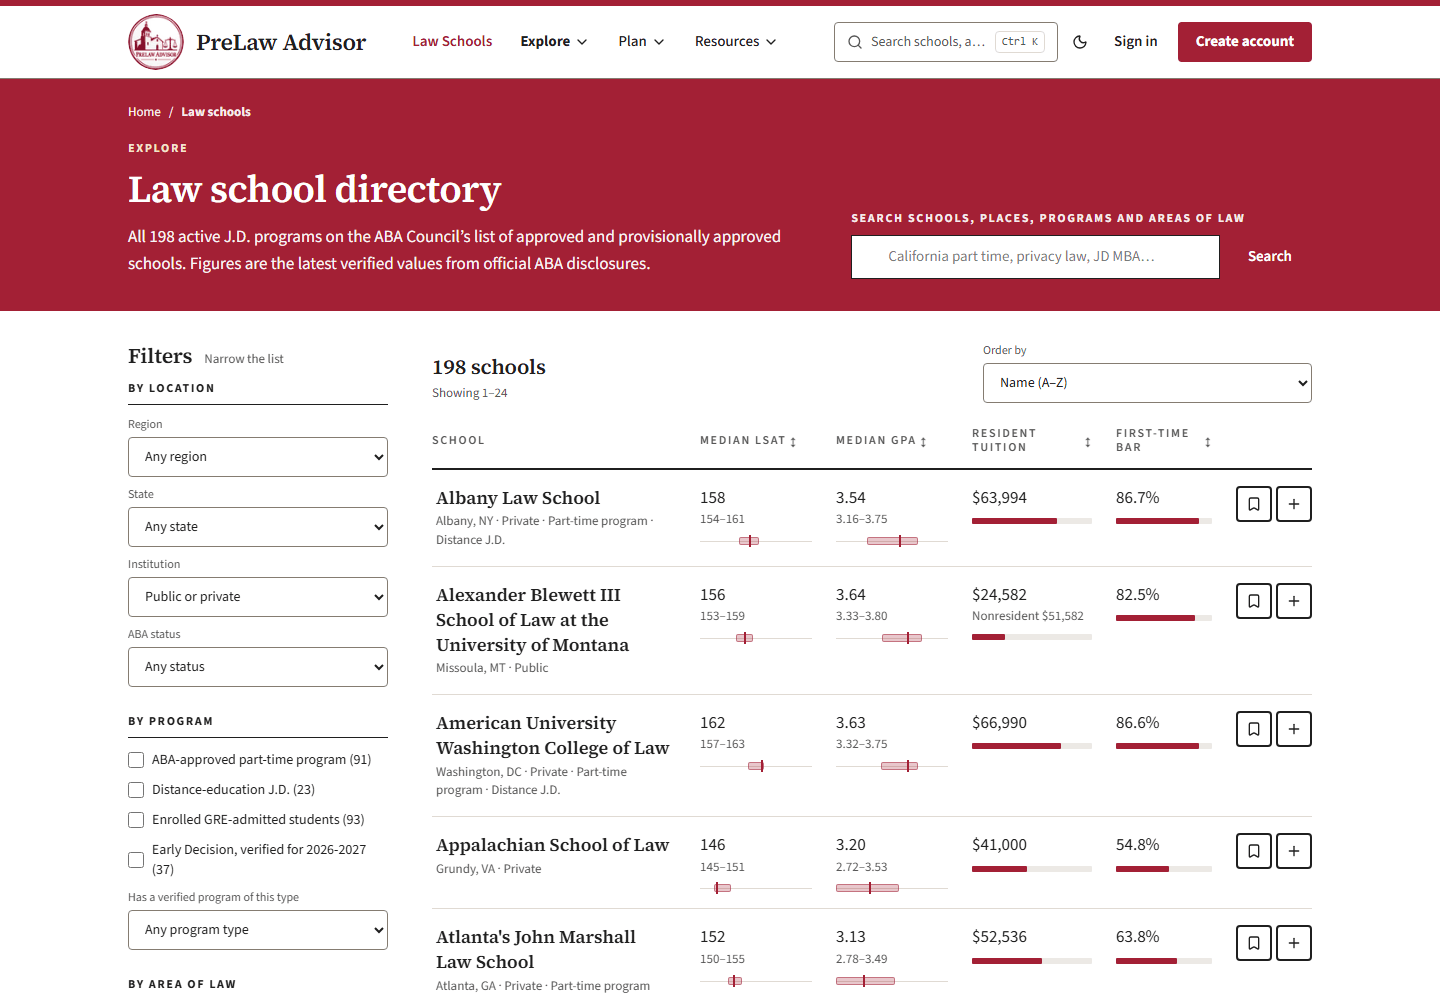Bookmark Atlanta's John Marshall Law School

click(1254, 943)
